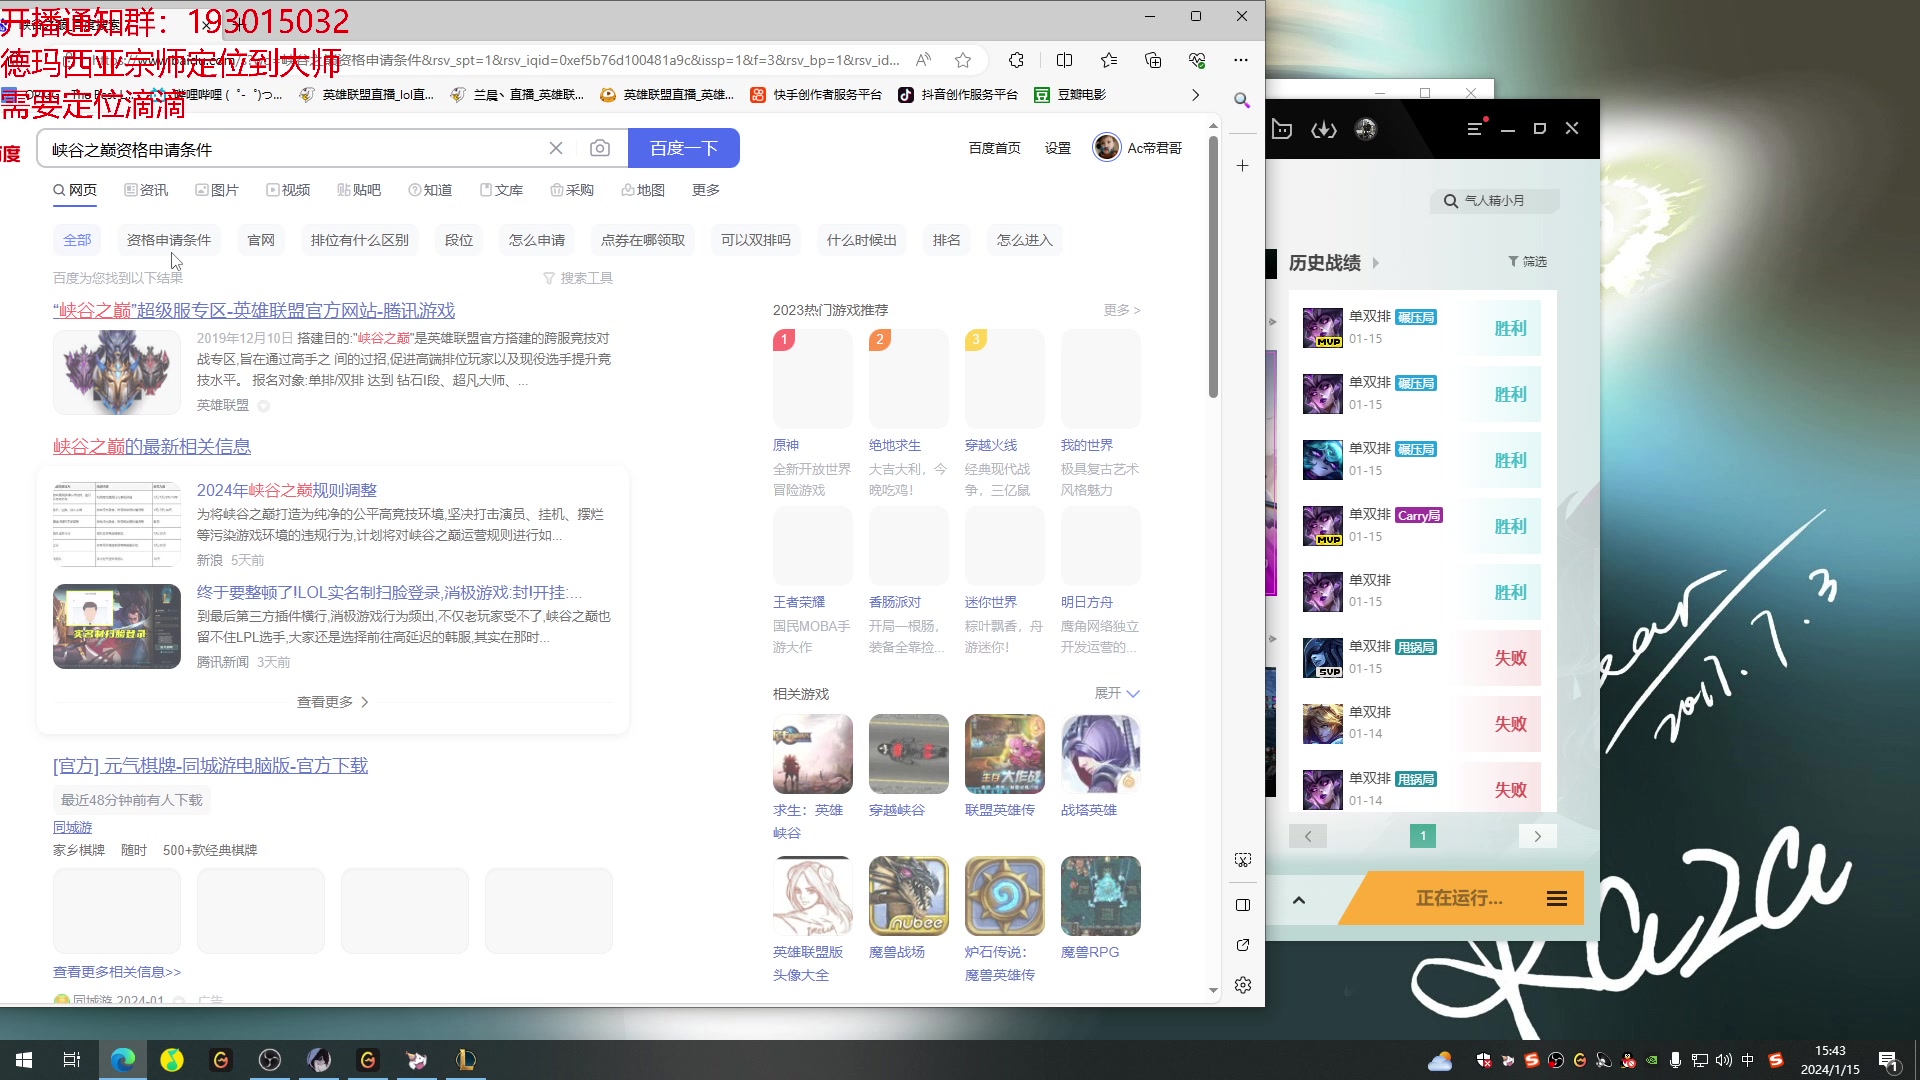This screenshot has height=1080, width=1920.
Task: Open browser extensions puzzle icon
Action: click(1016, 60)
